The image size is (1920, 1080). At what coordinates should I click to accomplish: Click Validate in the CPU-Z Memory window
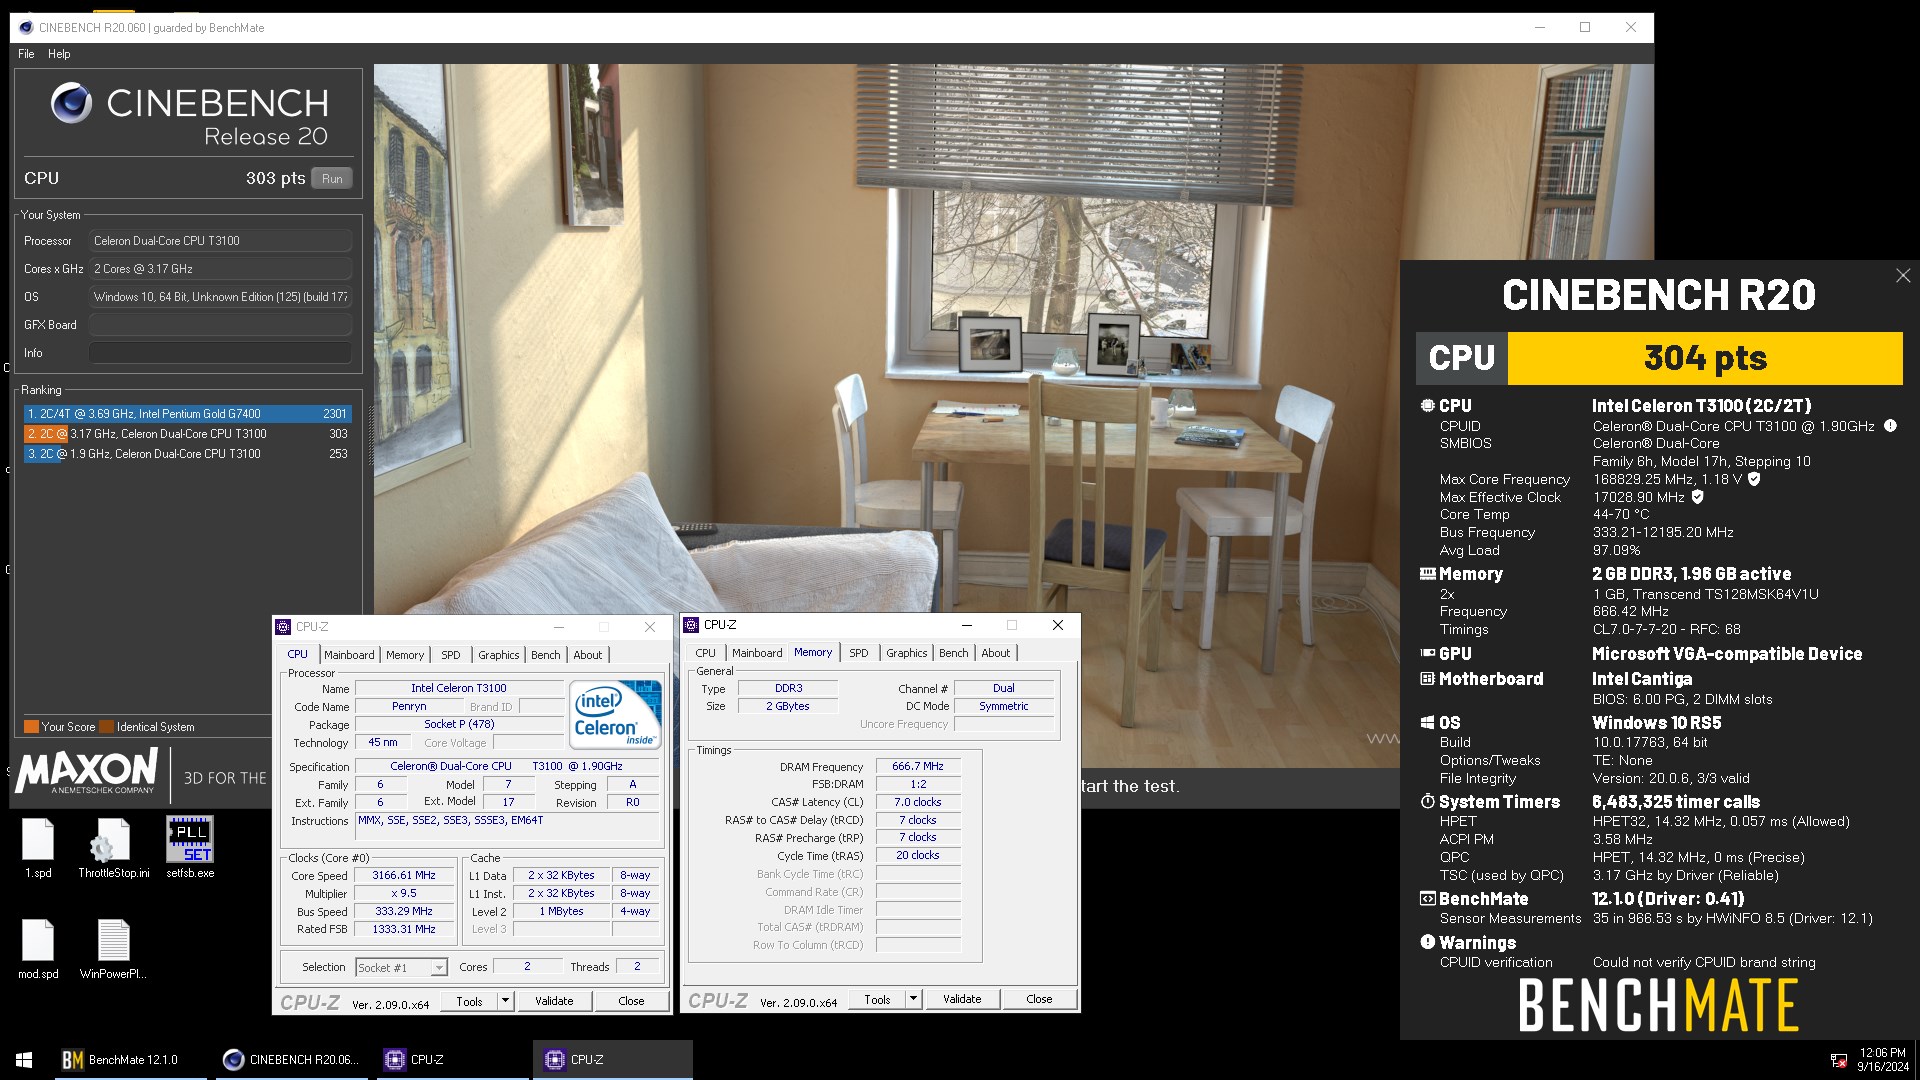pos(962,999)
